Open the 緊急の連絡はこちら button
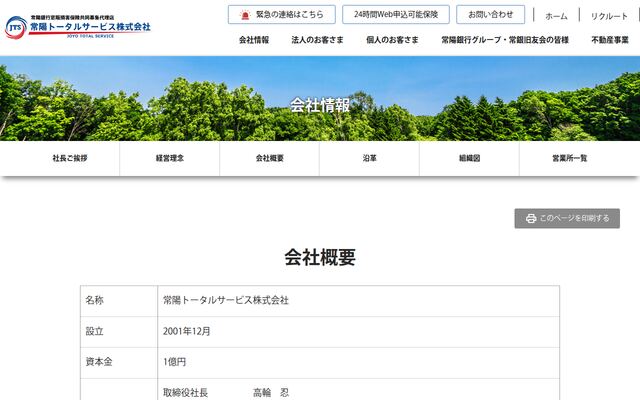Screen dimensions: 640x400 (x=282, y=15)
